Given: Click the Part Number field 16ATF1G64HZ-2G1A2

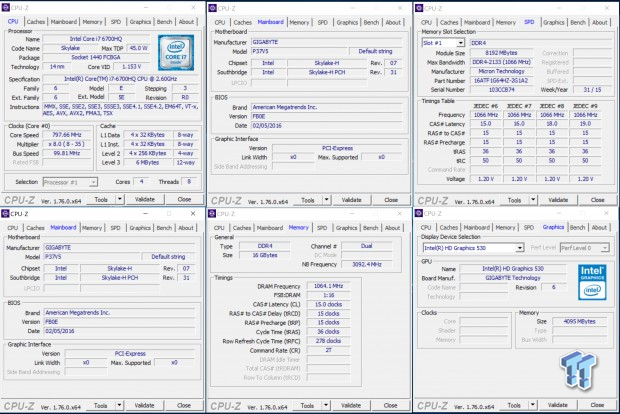Looking at the screenshot, I should coord(501,80).
